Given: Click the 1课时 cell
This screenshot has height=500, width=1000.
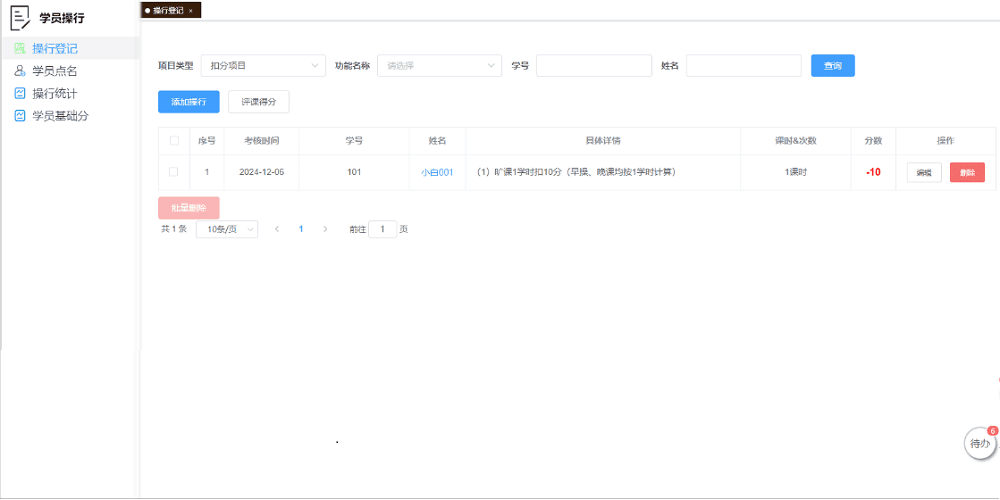Looking at the screenshot, I should tap(795, 172).
